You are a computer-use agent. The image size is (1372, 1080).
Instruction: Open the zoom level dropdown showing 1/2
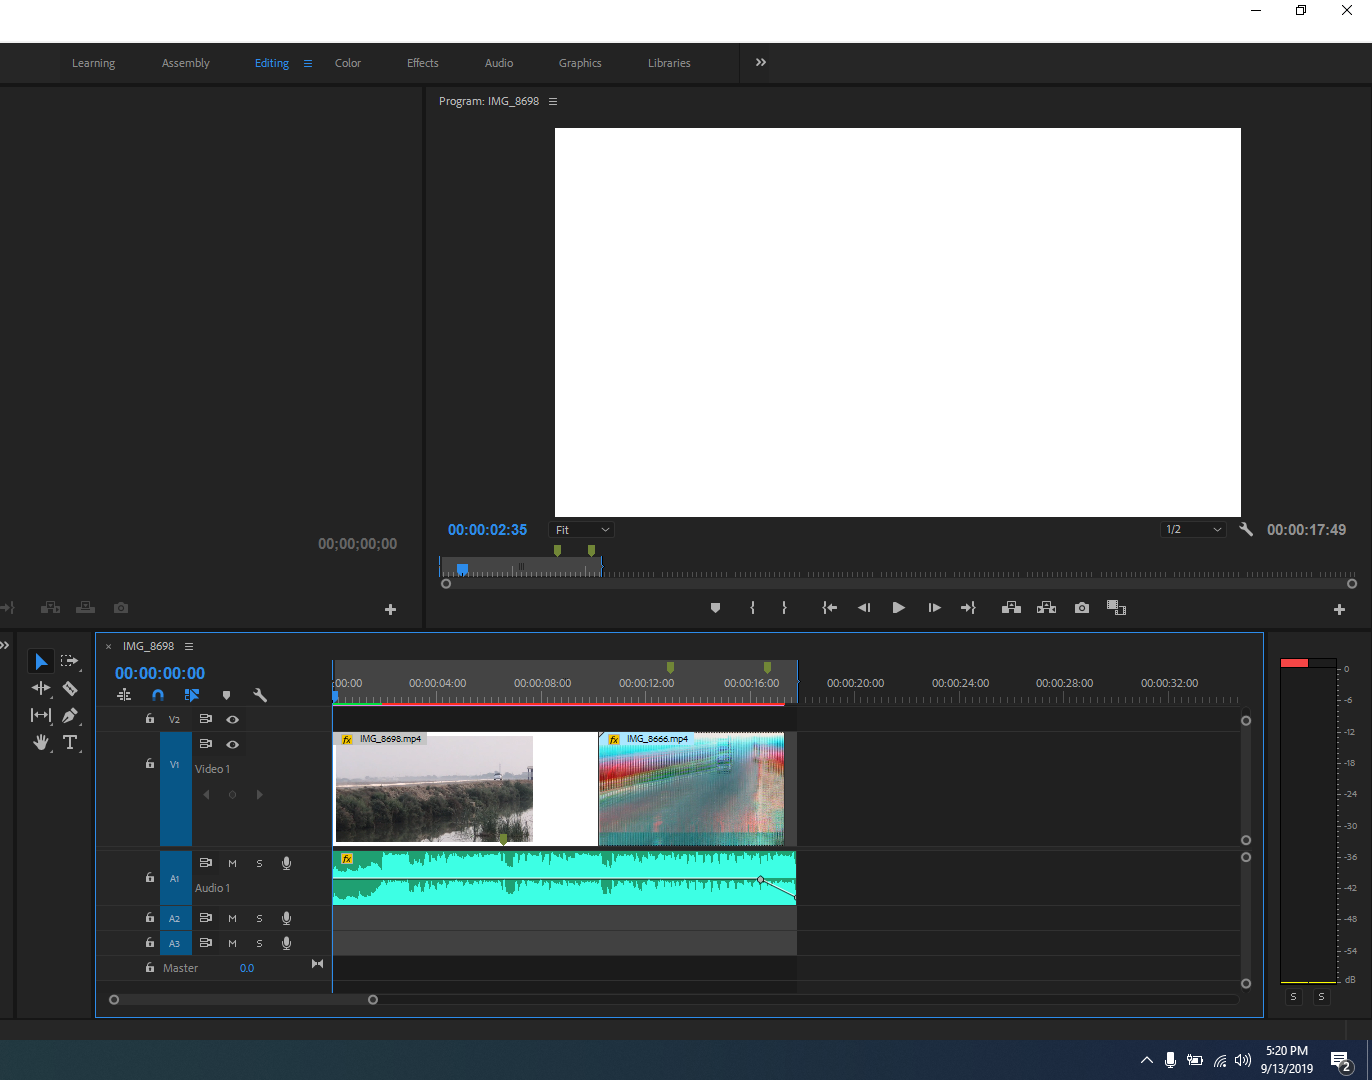point(1193,529)
